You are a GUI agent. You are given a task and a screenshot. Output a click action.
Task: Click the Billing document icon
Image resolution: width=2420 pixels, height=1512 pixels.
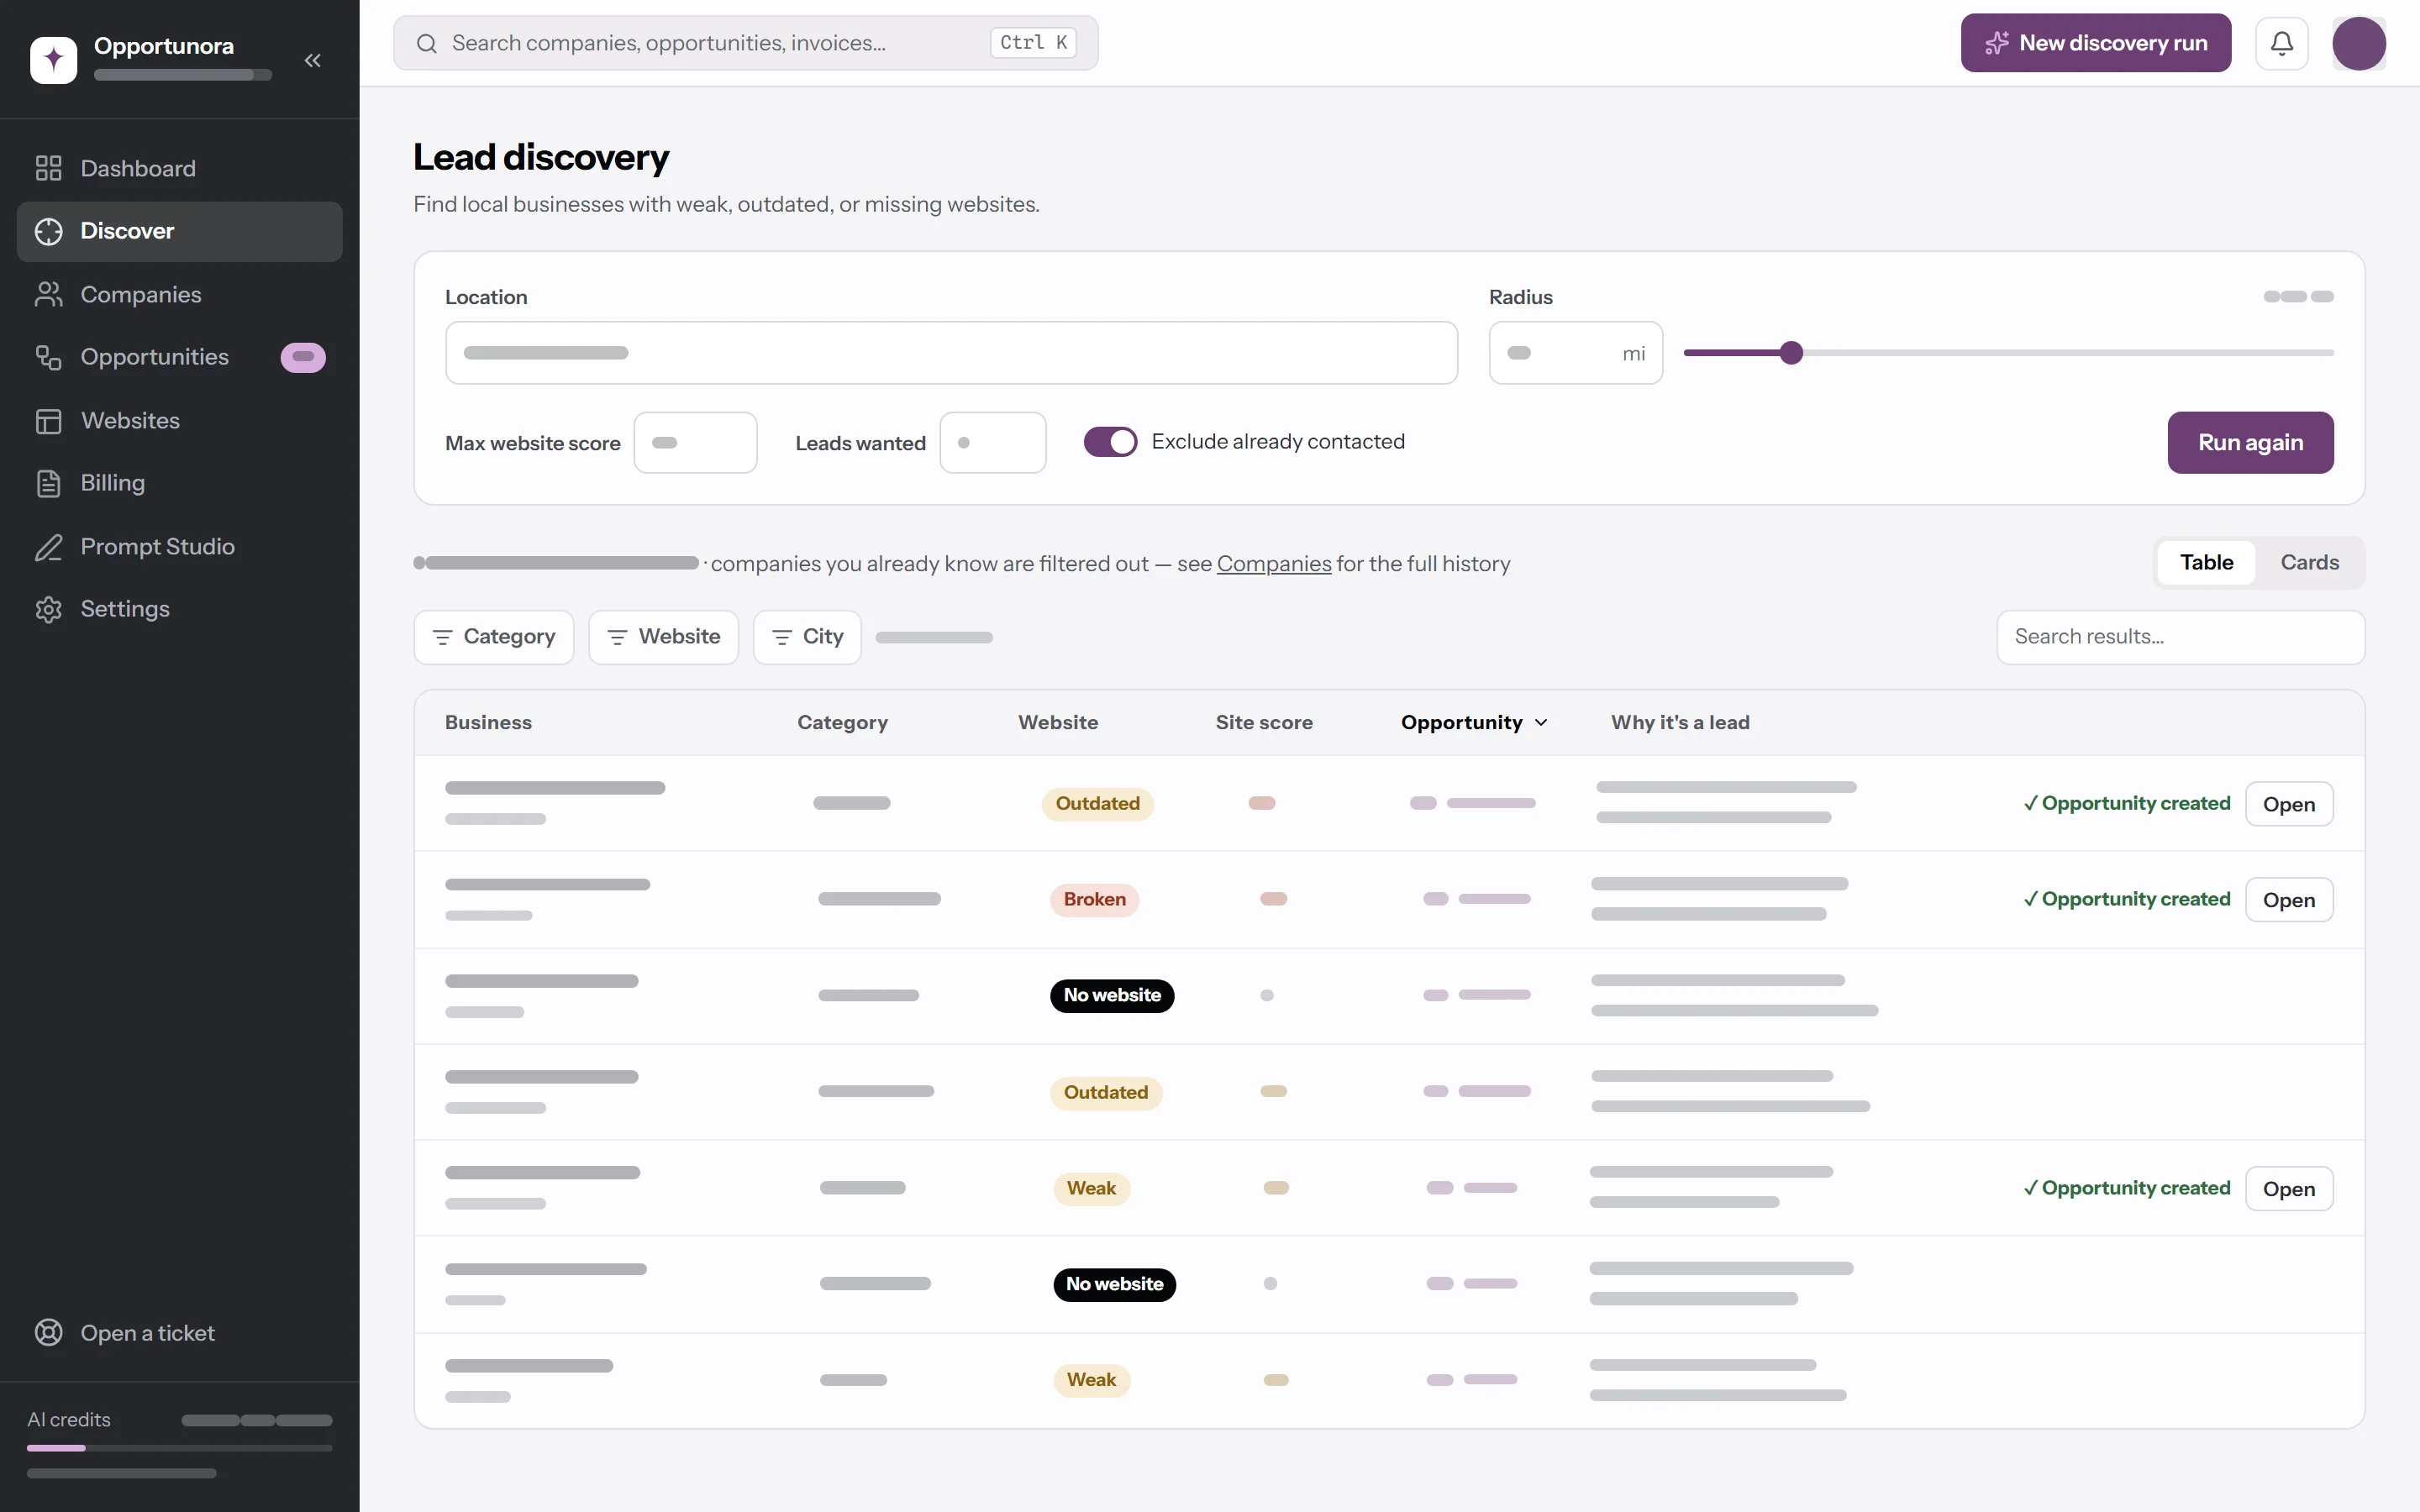click(x=48, y=483)
